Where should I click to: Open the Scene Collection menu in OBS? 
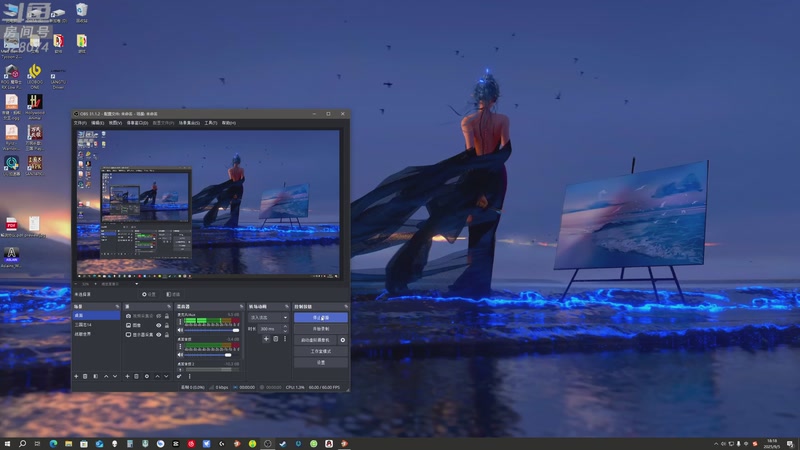tap(189, 123)
